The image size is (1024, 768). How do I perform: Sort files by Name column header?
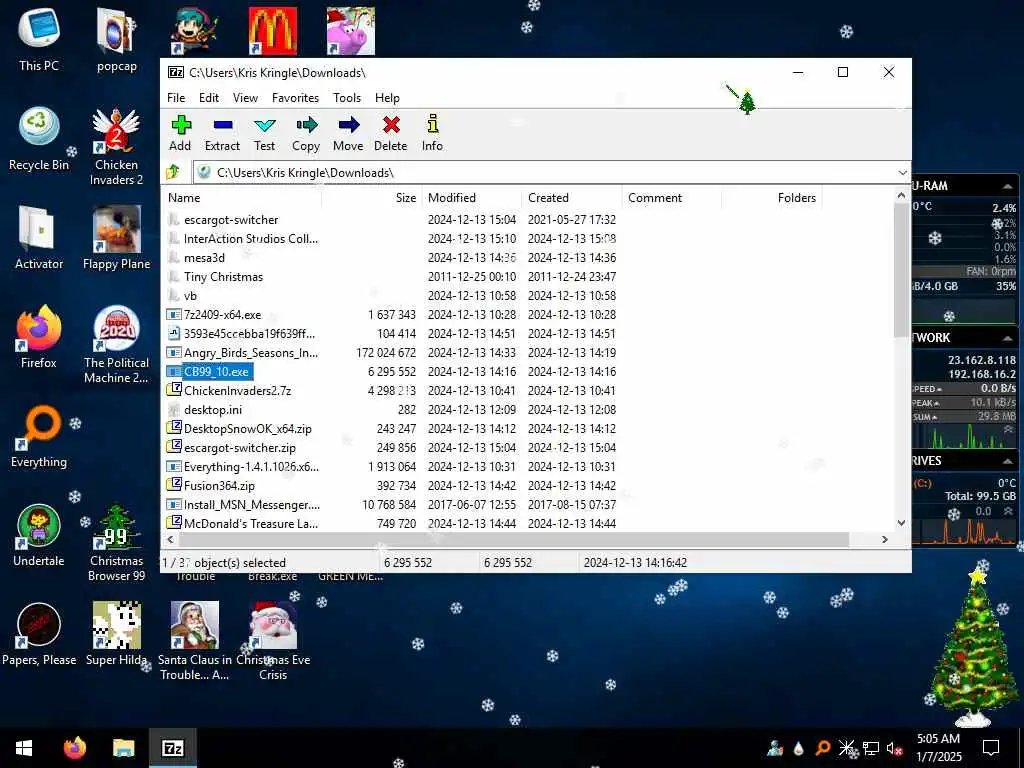click(x=242, y=198)
